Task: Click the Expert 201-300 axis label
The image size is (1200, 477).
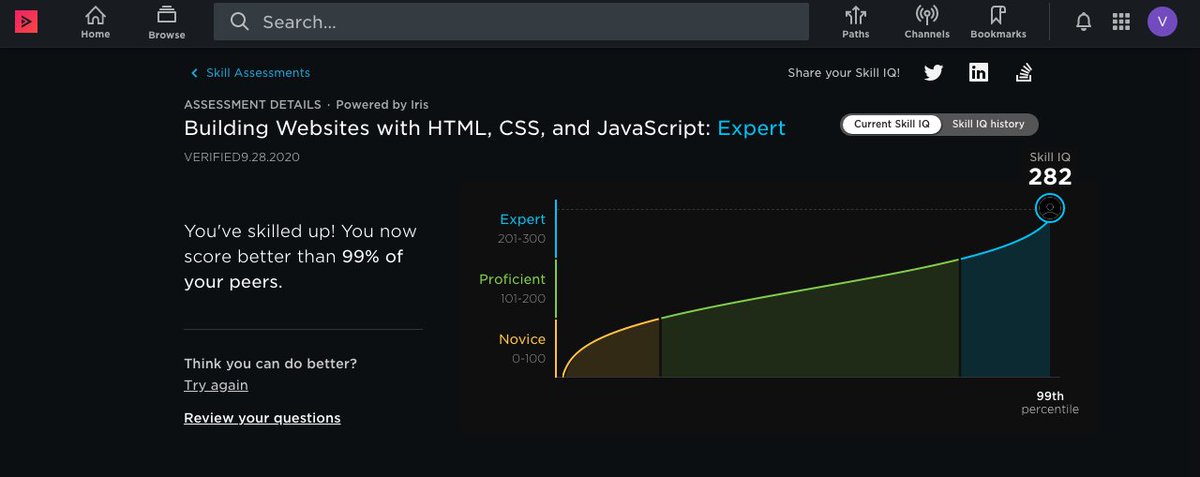Action: point(522,228)
